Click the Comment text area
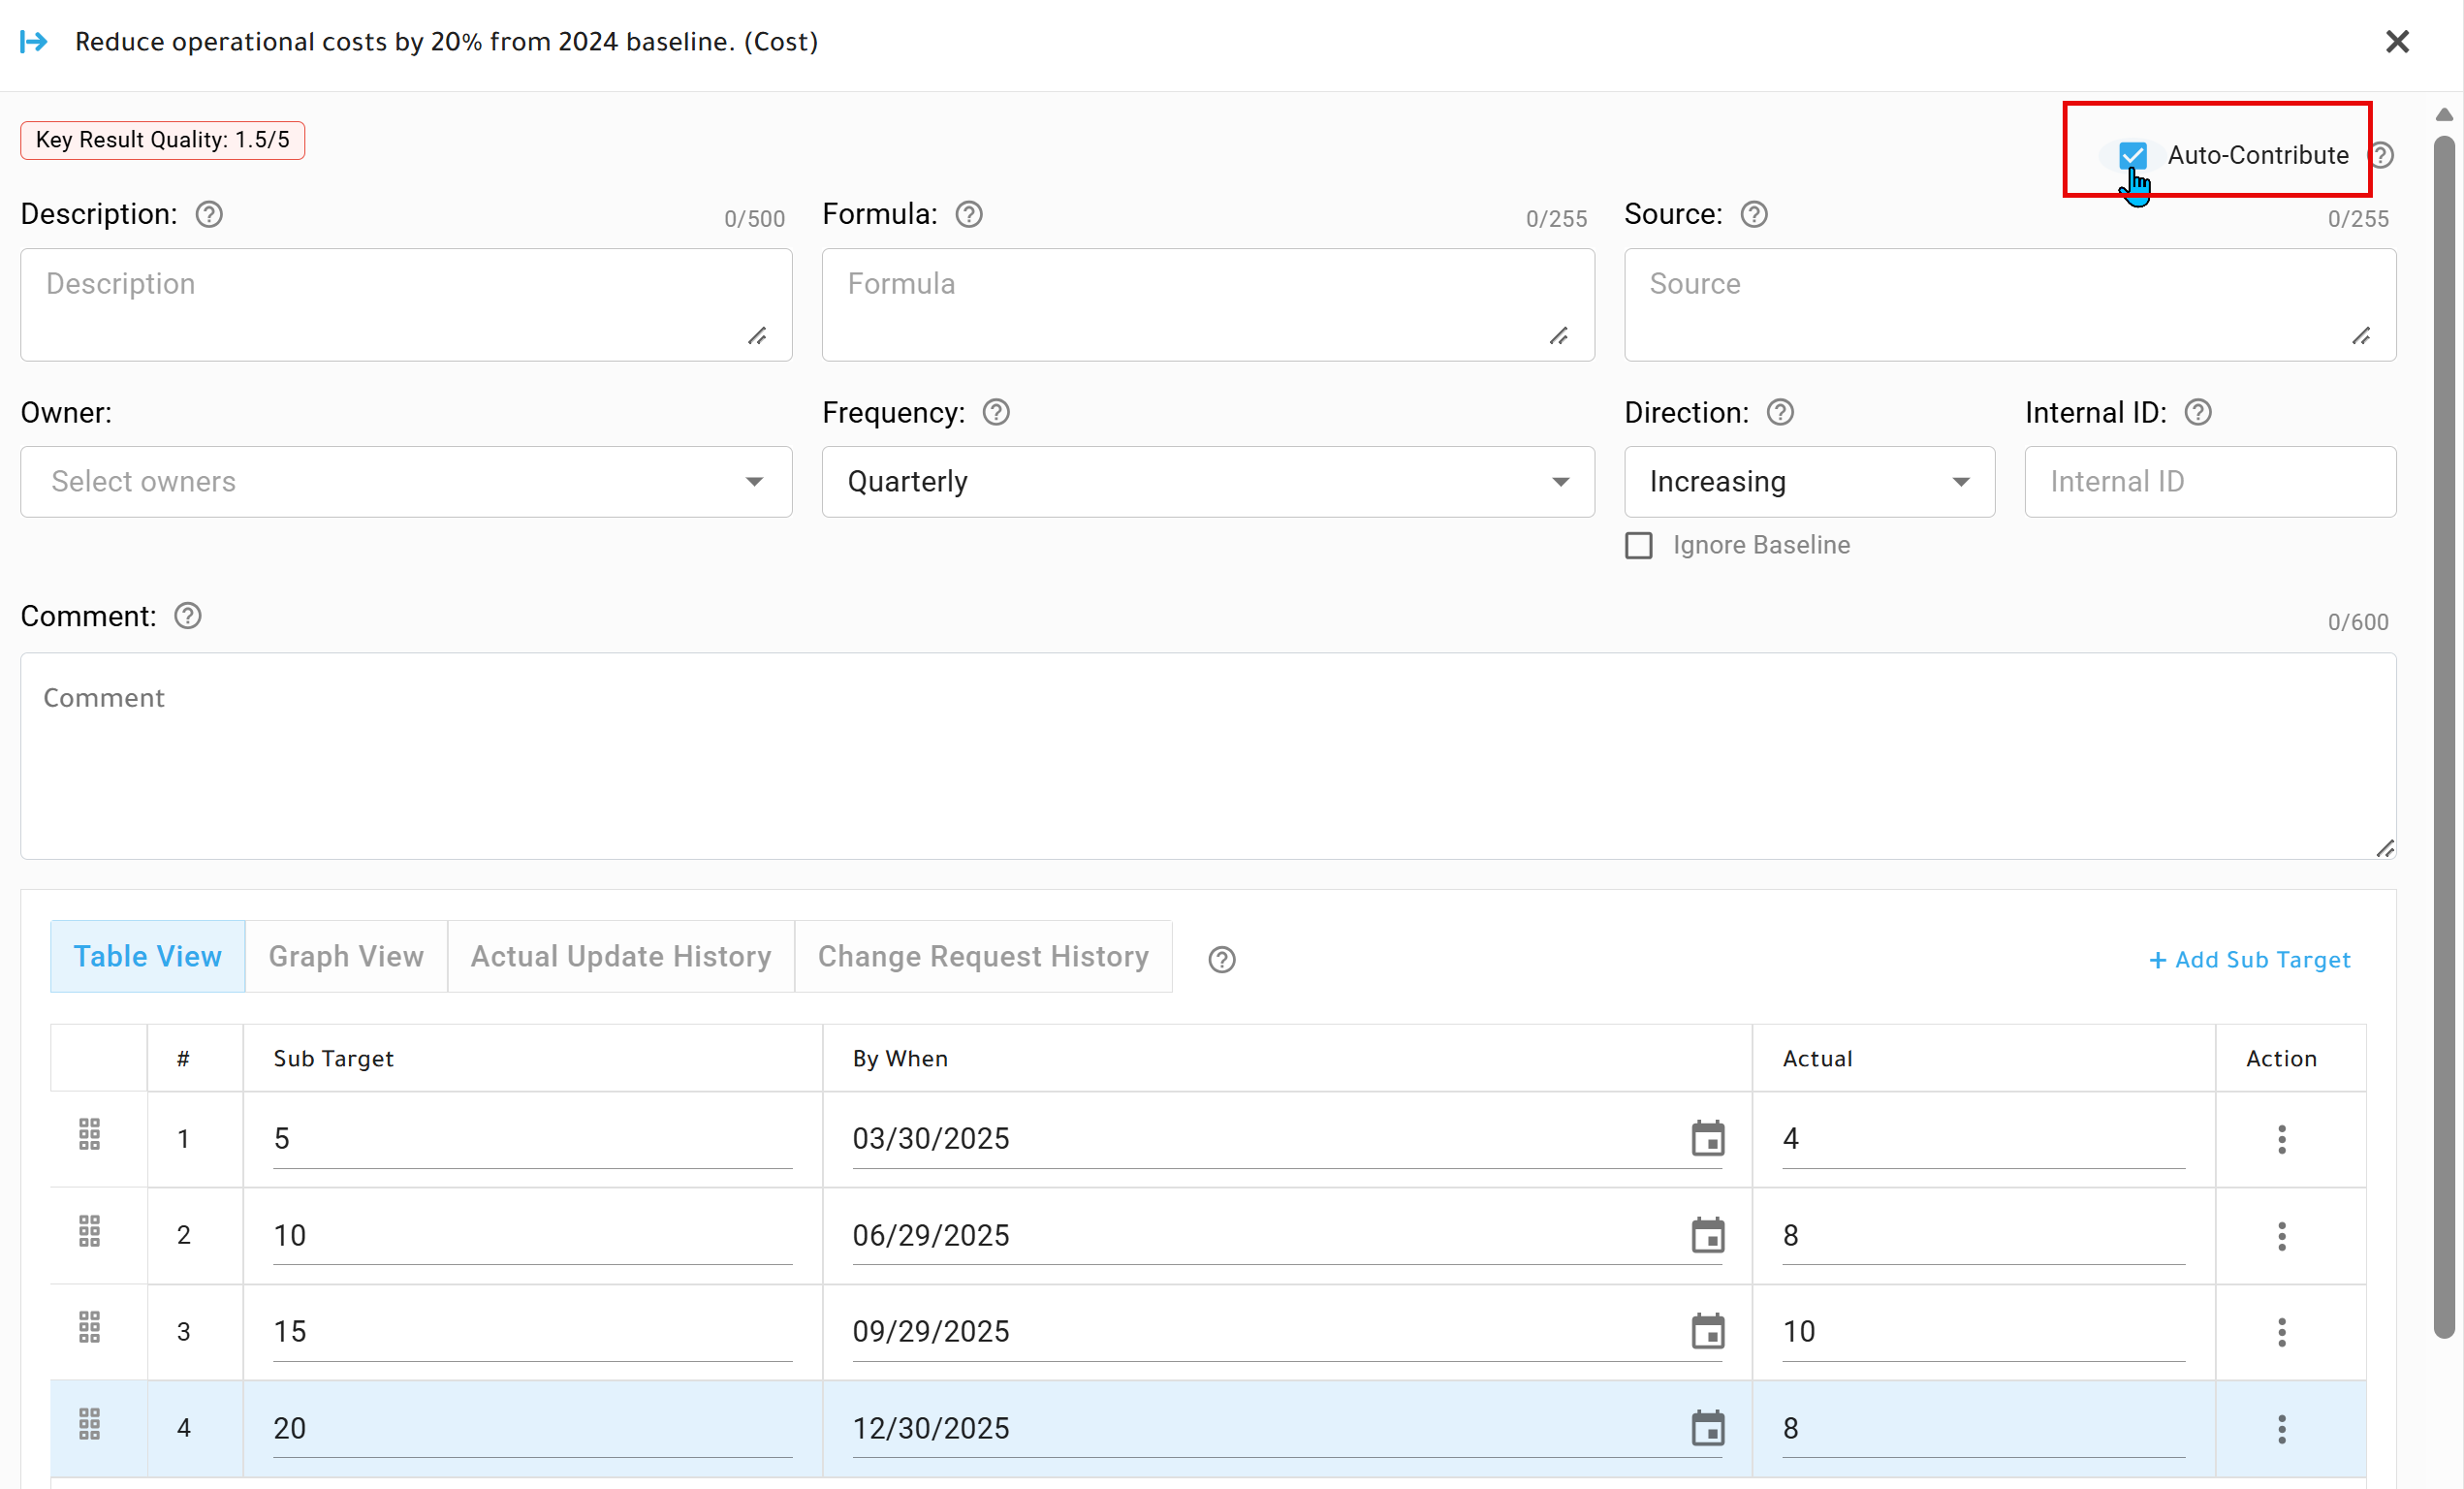2464x1489 pixels. click(1208, 756)
